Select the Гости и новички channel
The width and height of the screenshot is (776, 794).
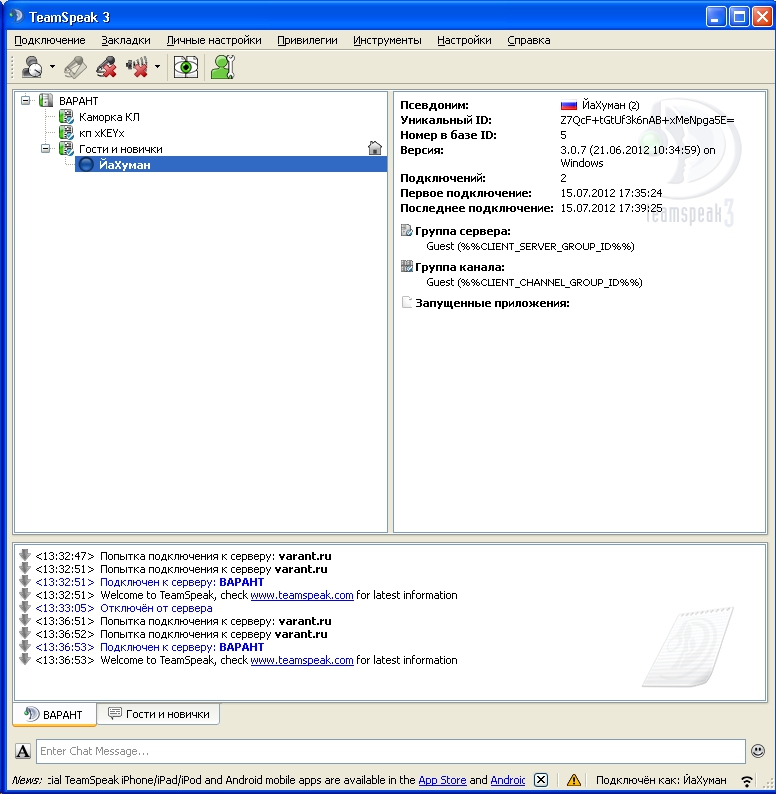[121, 149]
